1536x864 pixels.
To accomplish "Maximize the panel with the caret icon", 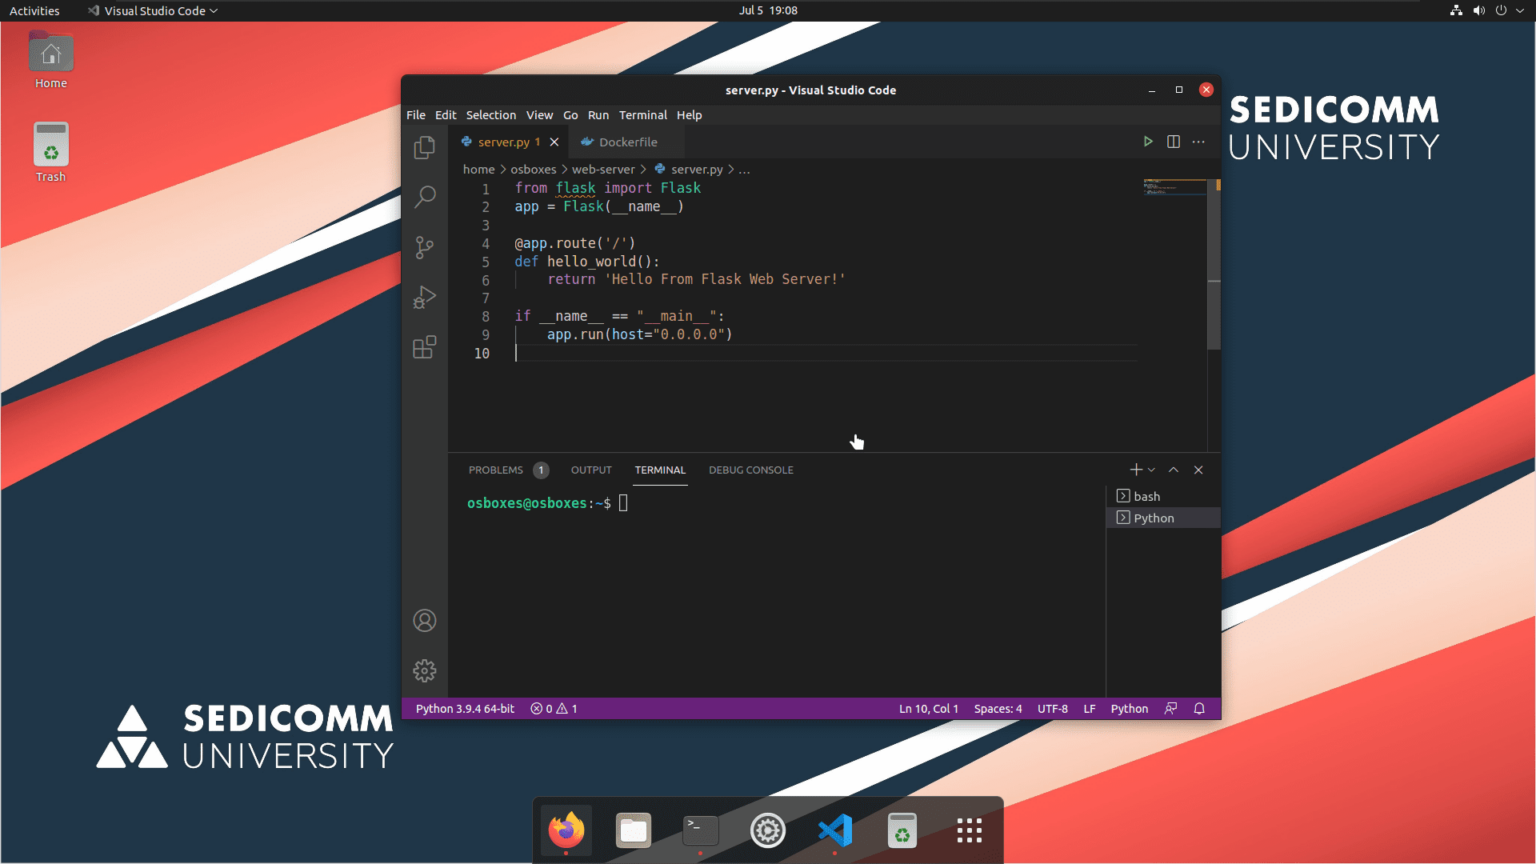I will click(x=1174, y=470).
